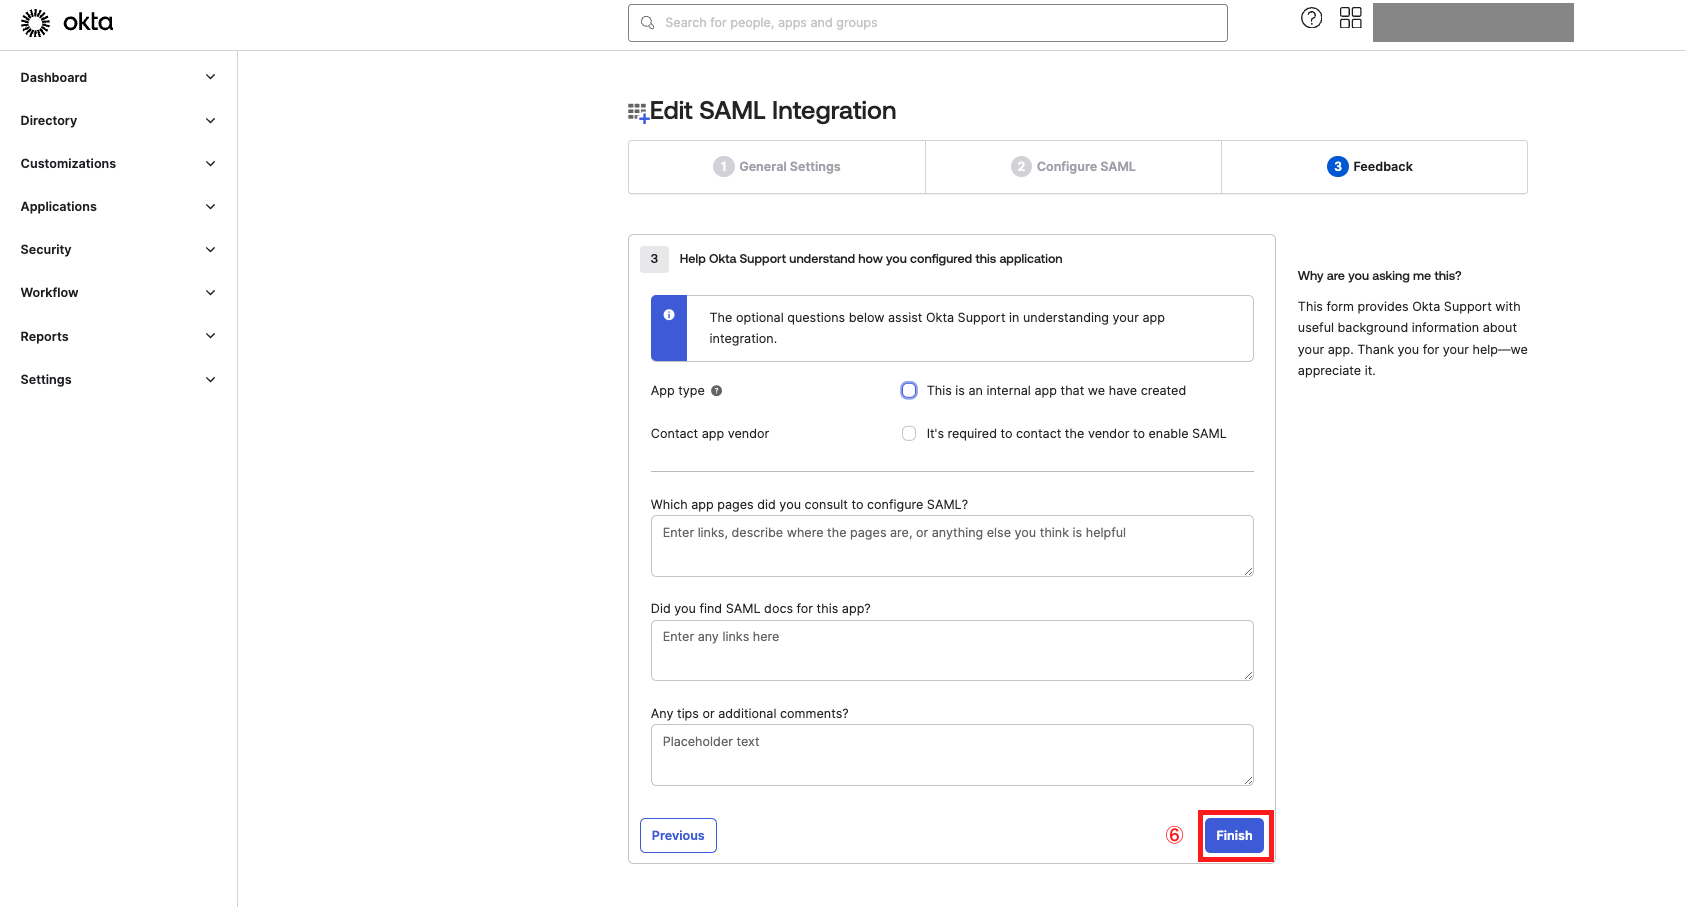Click the 'Contact app vendor' label
This screenshot has width=1685, height=907.
(710, 434)
